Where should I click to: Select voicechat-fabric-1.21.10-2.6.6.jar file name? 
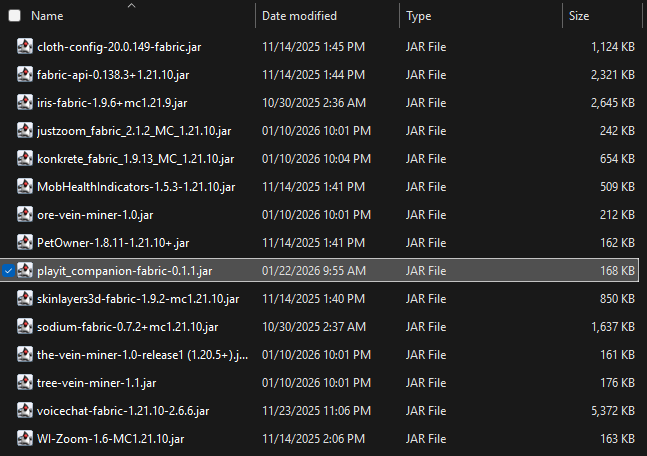[123, 411]
